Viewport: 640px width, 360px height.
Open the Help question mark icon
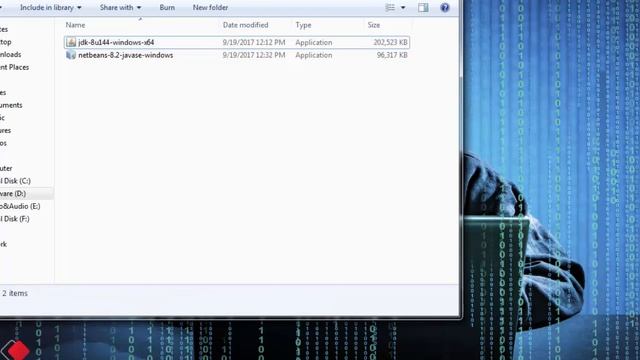pos(444,7)
